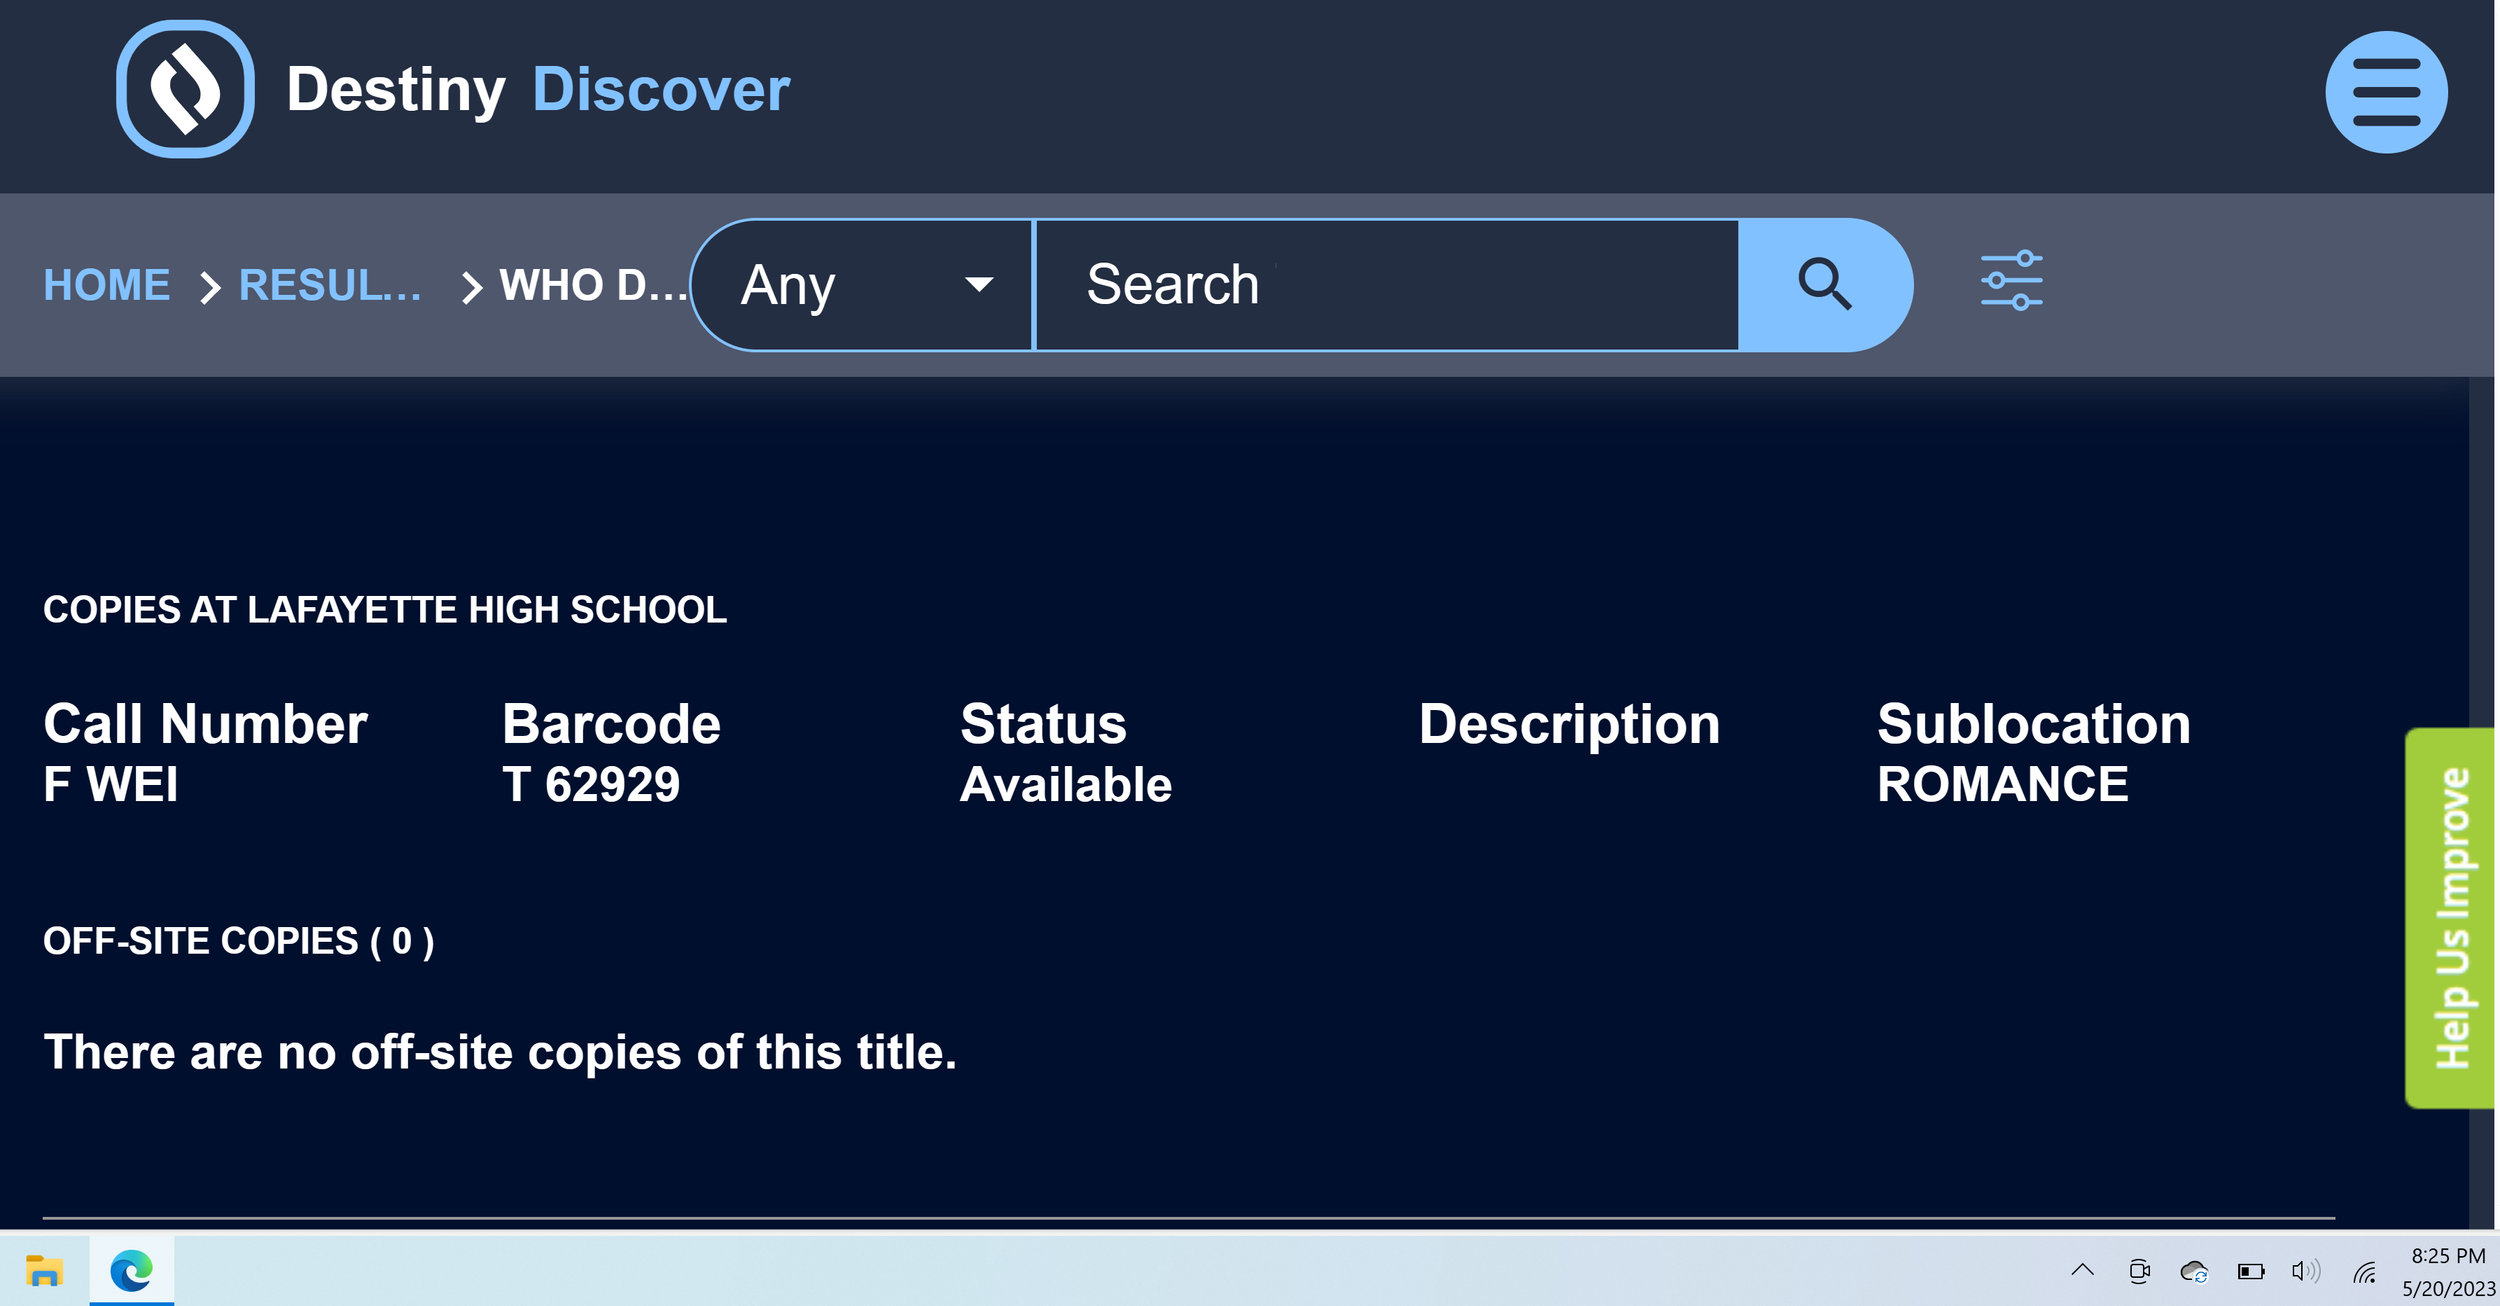
Task: Click the Microsoft Edge taskbar icon
Action: [x=131, y=1271]
